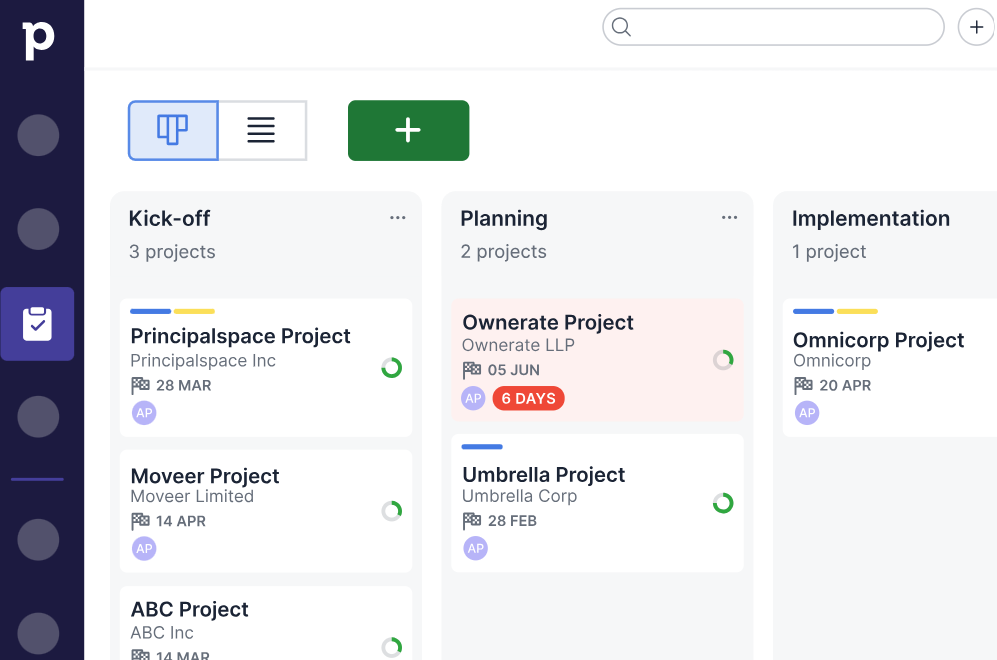The height and width of the screenshot is (660, 997).
Task: Click the flag icon on Principalspace Project
Action: click(140, 385)
